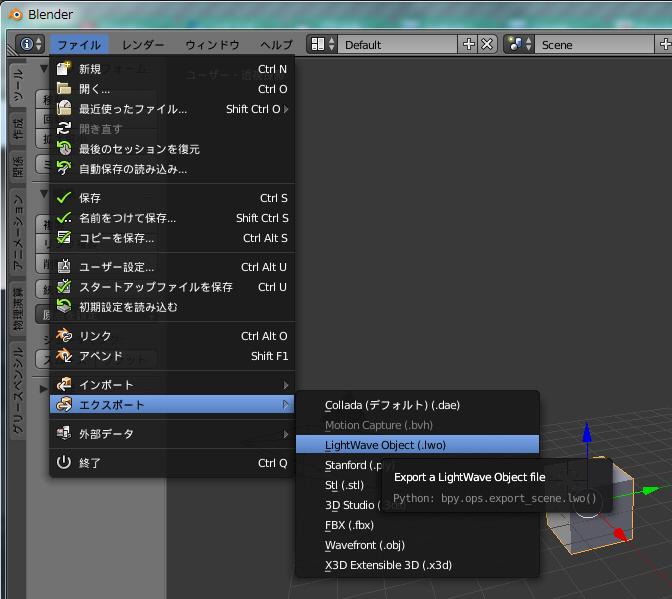The image size is (672, 599).
Task: Switch to アニメーション tab in toolshelf
Action: (18, 233)
